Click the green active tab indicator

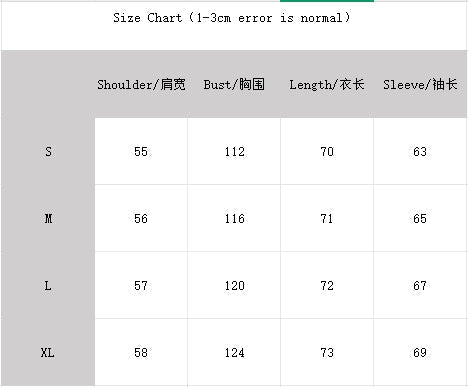pyautogui.click(x=327, y=1)
